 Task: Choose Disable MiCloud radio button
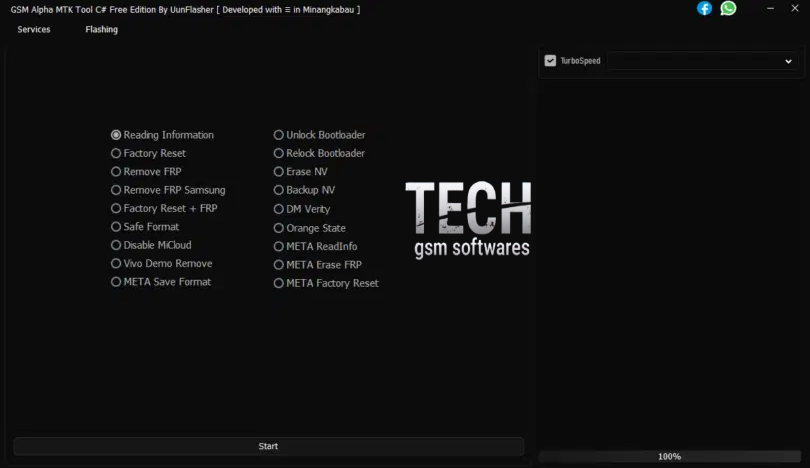point(151,245)
